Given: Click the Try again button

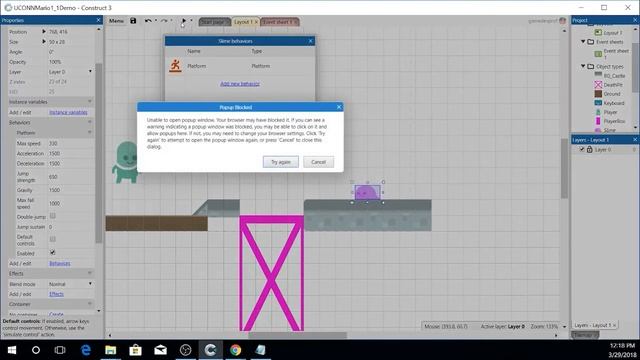Looking at the screenshot, I should point(281,162).
